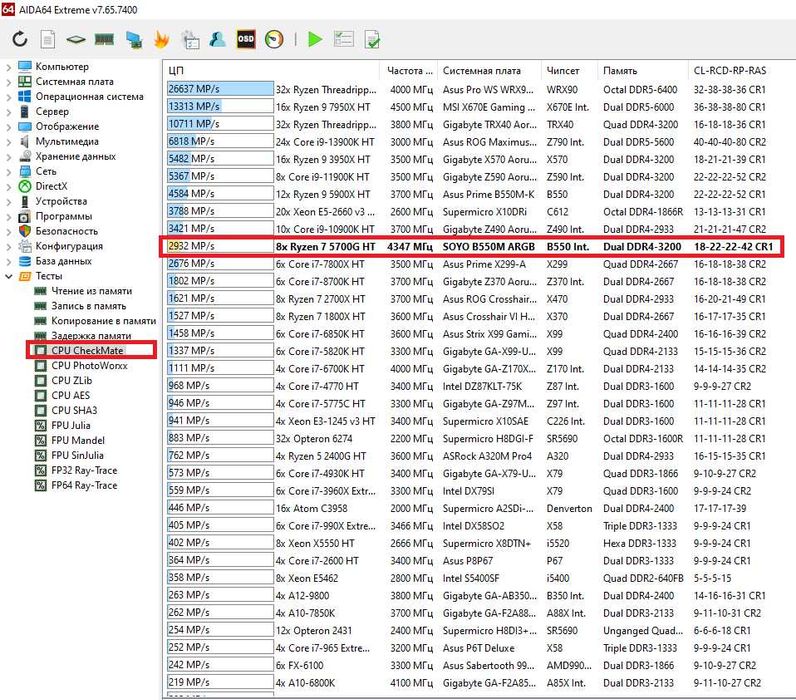Expand the Хранение данных tree node

(8, 156)
